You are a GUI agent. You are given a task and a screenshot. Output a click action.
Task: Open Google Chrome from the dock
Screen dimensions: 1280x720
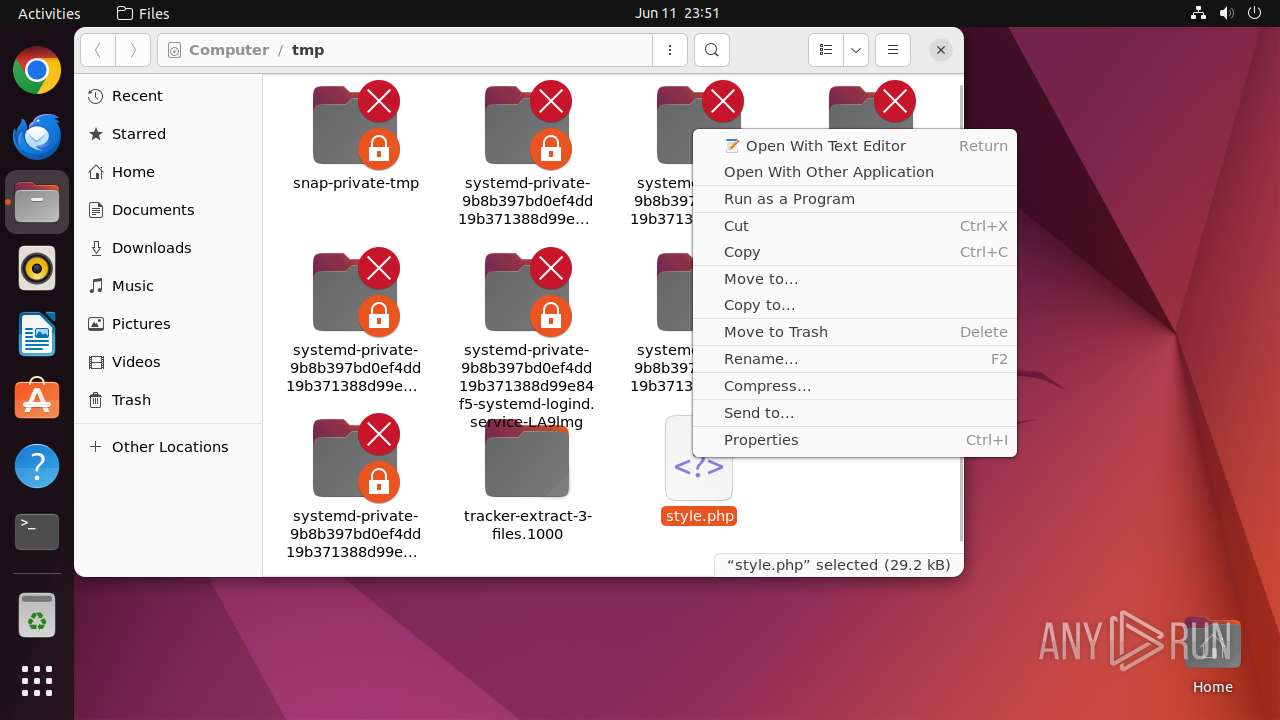[x=37, y=71]
